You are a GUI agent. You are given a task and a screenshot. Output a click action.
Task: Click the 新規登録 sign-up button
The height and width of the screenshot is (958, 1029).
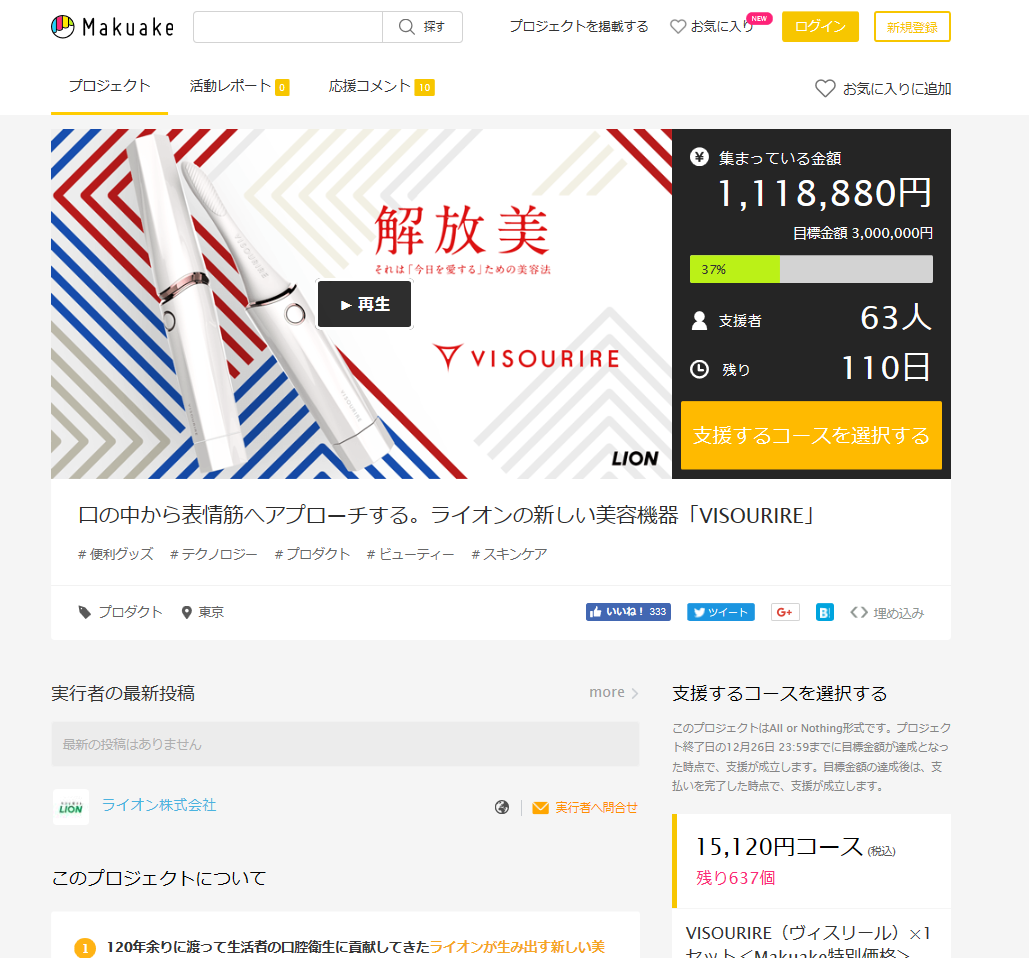point(912,27)
